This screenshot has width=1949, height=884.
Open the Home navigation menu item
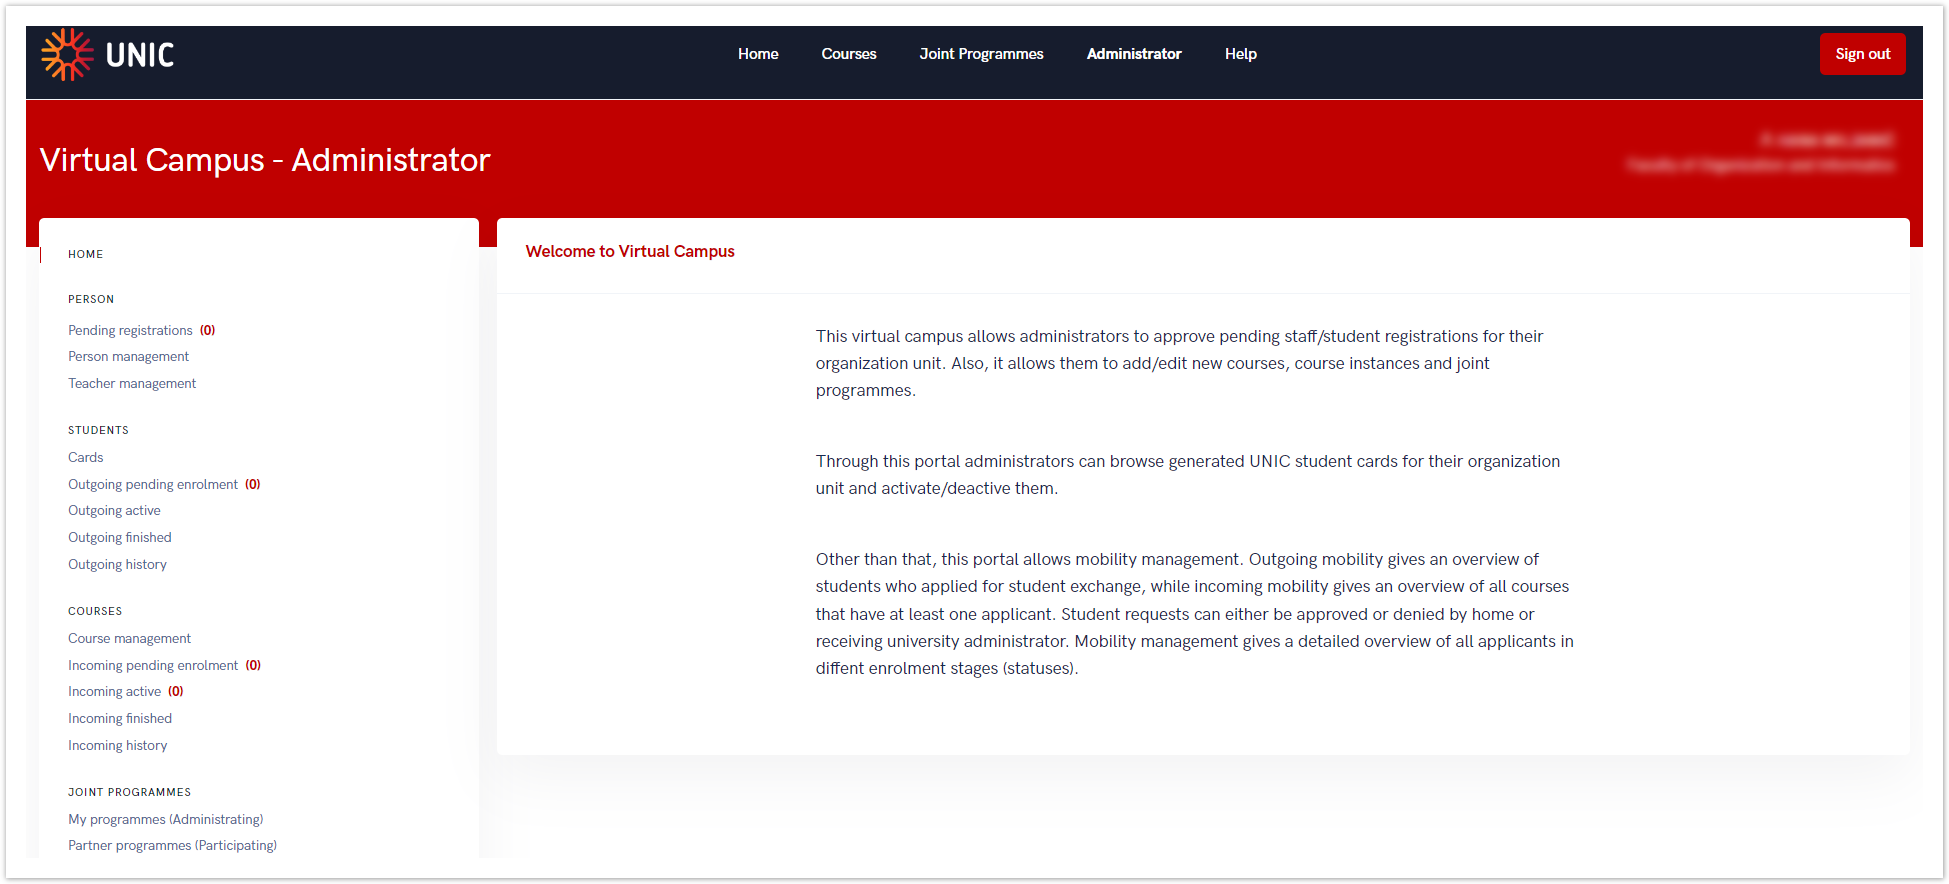(757, 54)
